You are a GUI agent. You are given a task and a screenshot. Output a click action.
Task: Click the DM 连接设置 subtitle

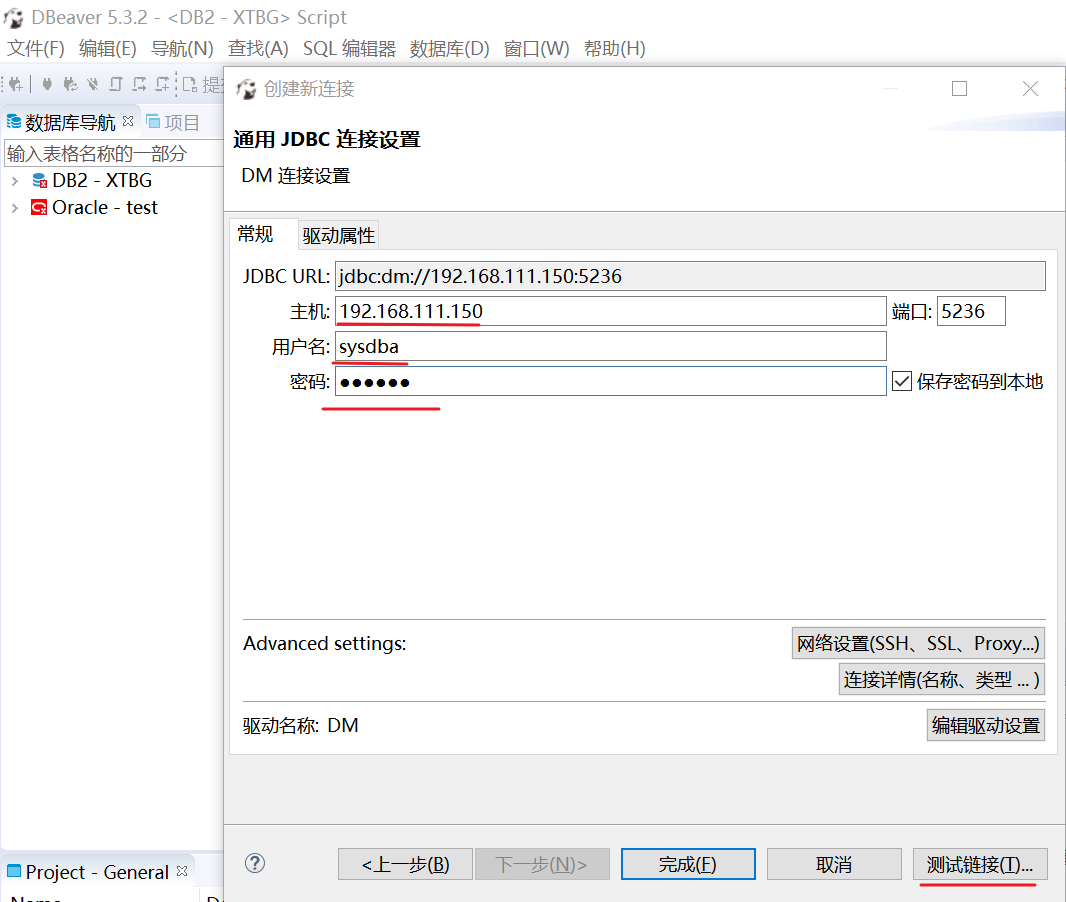[x=296, y=176]
